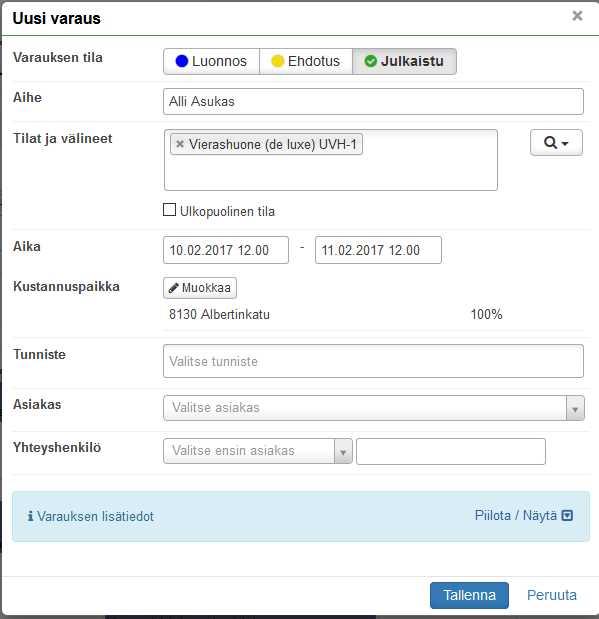
Task: Save the reservation with Tallenna
Action: tap(469, 595)
